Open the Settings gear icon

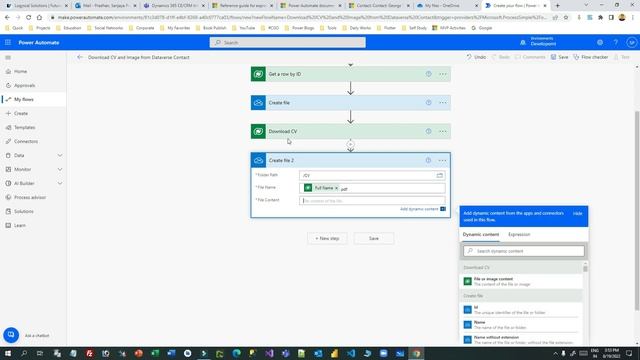600,42
